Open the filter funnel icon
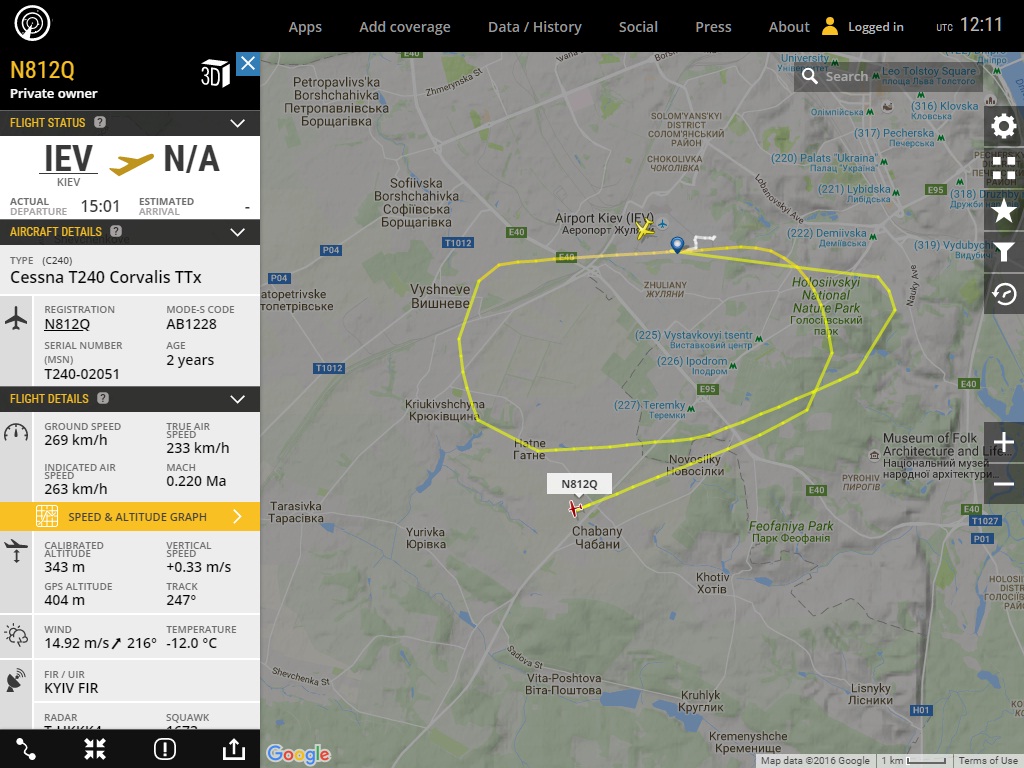Viewport: 1024px width, 768px height. point(1004,252)
